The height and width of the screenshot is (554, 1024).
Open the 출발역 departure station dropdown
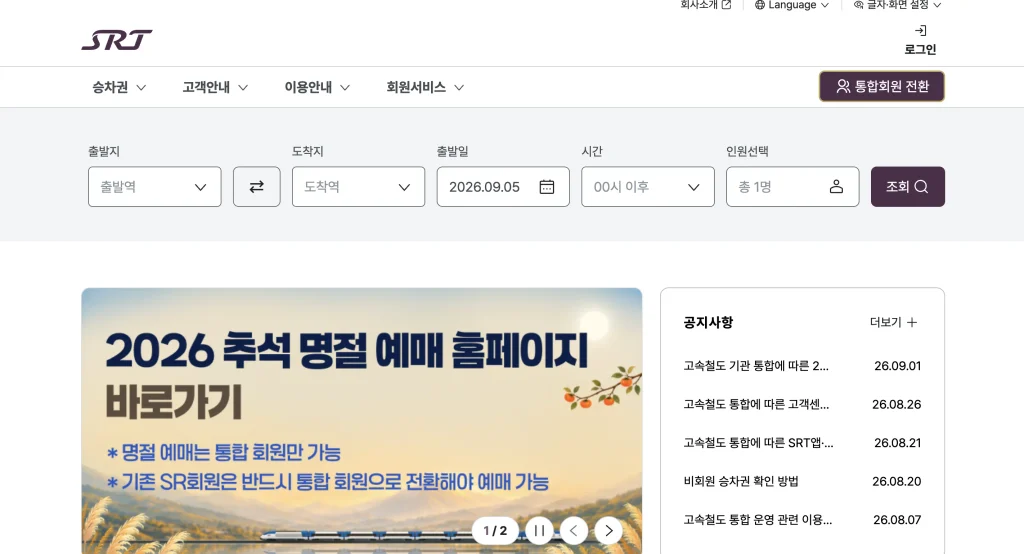click(155, 187)
